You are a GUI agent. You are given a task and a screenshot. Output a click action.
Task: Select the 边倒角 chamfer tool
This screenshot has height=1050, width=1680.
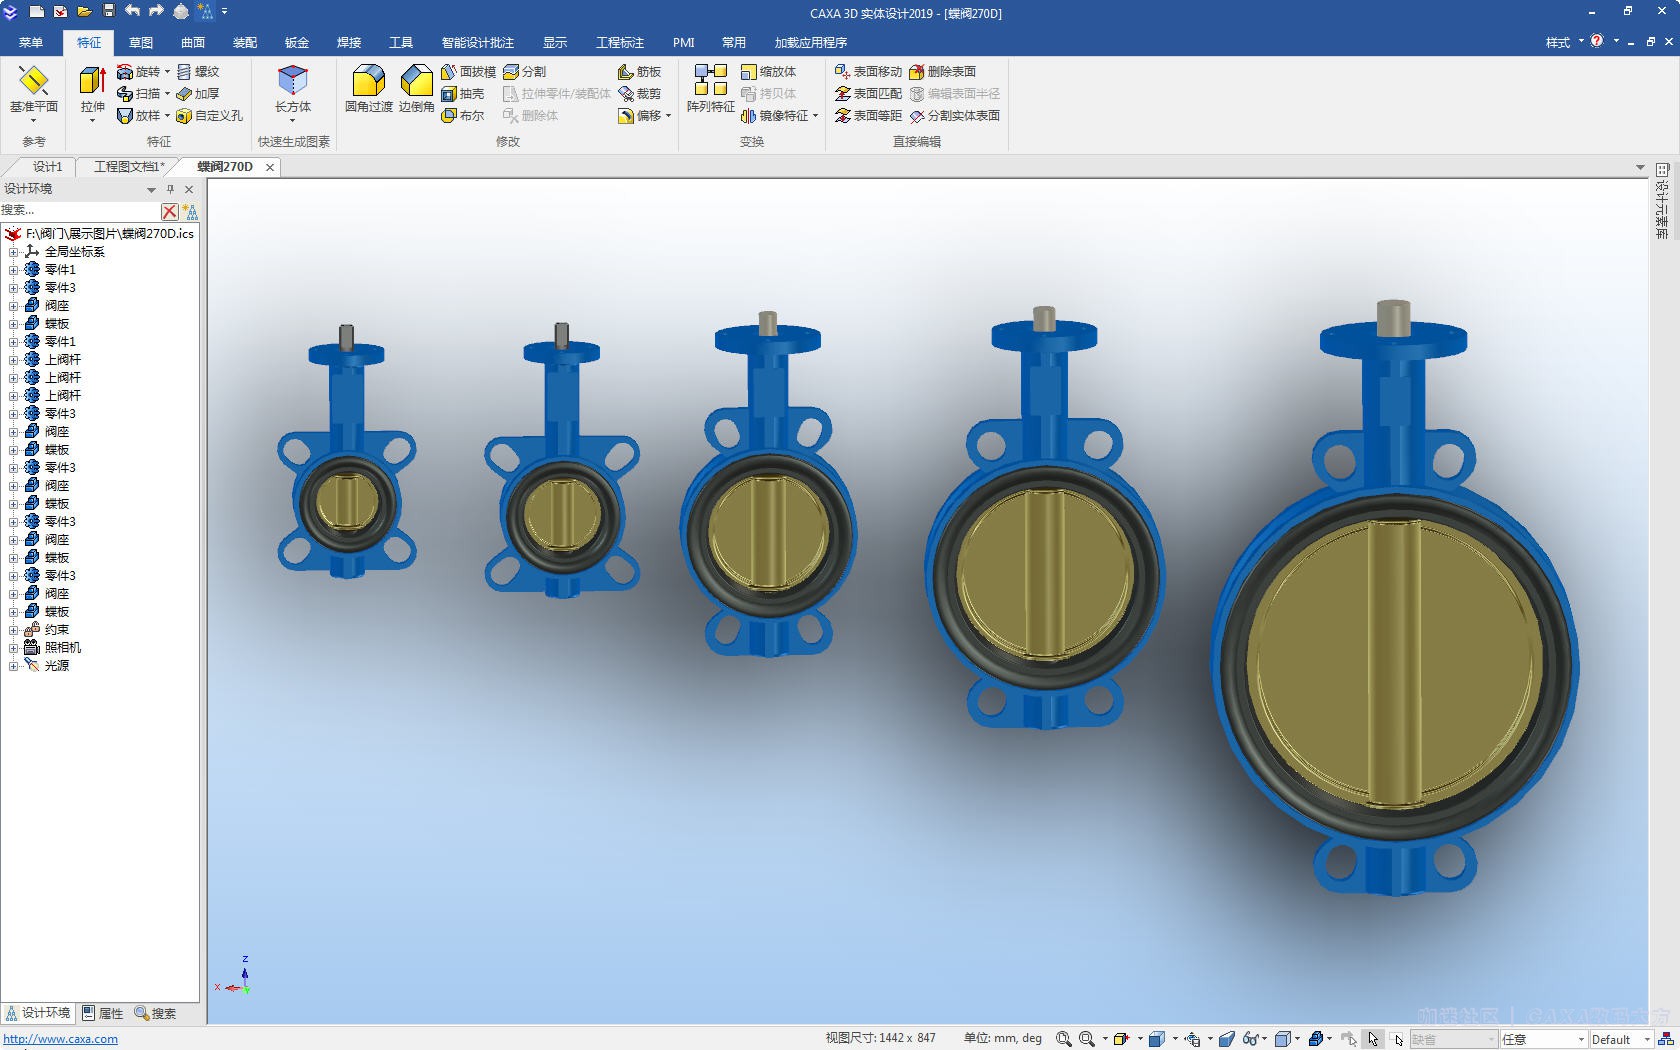tap(416, 89)
